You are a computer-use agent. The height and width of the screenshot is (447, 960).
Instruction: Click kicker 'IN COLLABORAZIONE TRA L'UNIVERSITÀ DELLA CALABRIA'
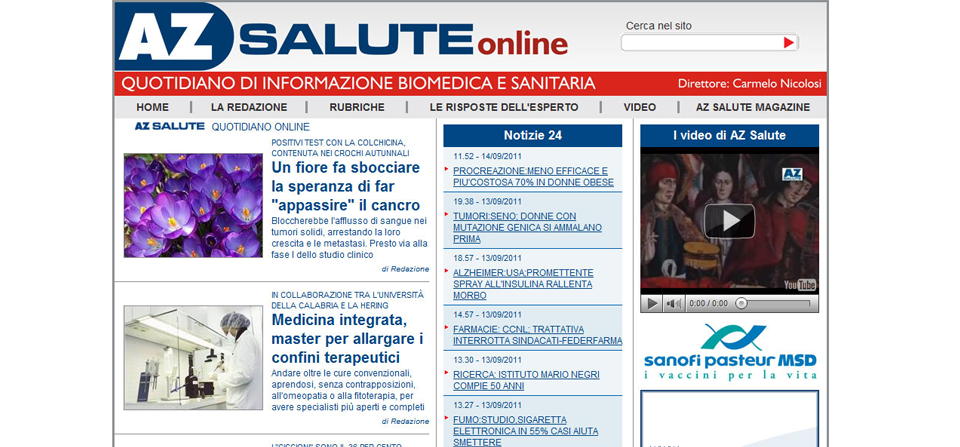pyautogui.click(x=347, y=300)
